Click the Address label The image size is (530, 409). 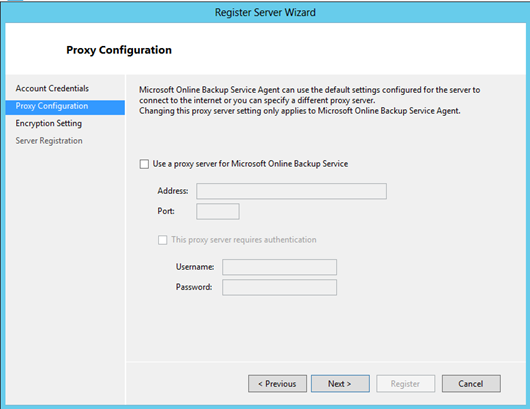click(x=173, y=191)
